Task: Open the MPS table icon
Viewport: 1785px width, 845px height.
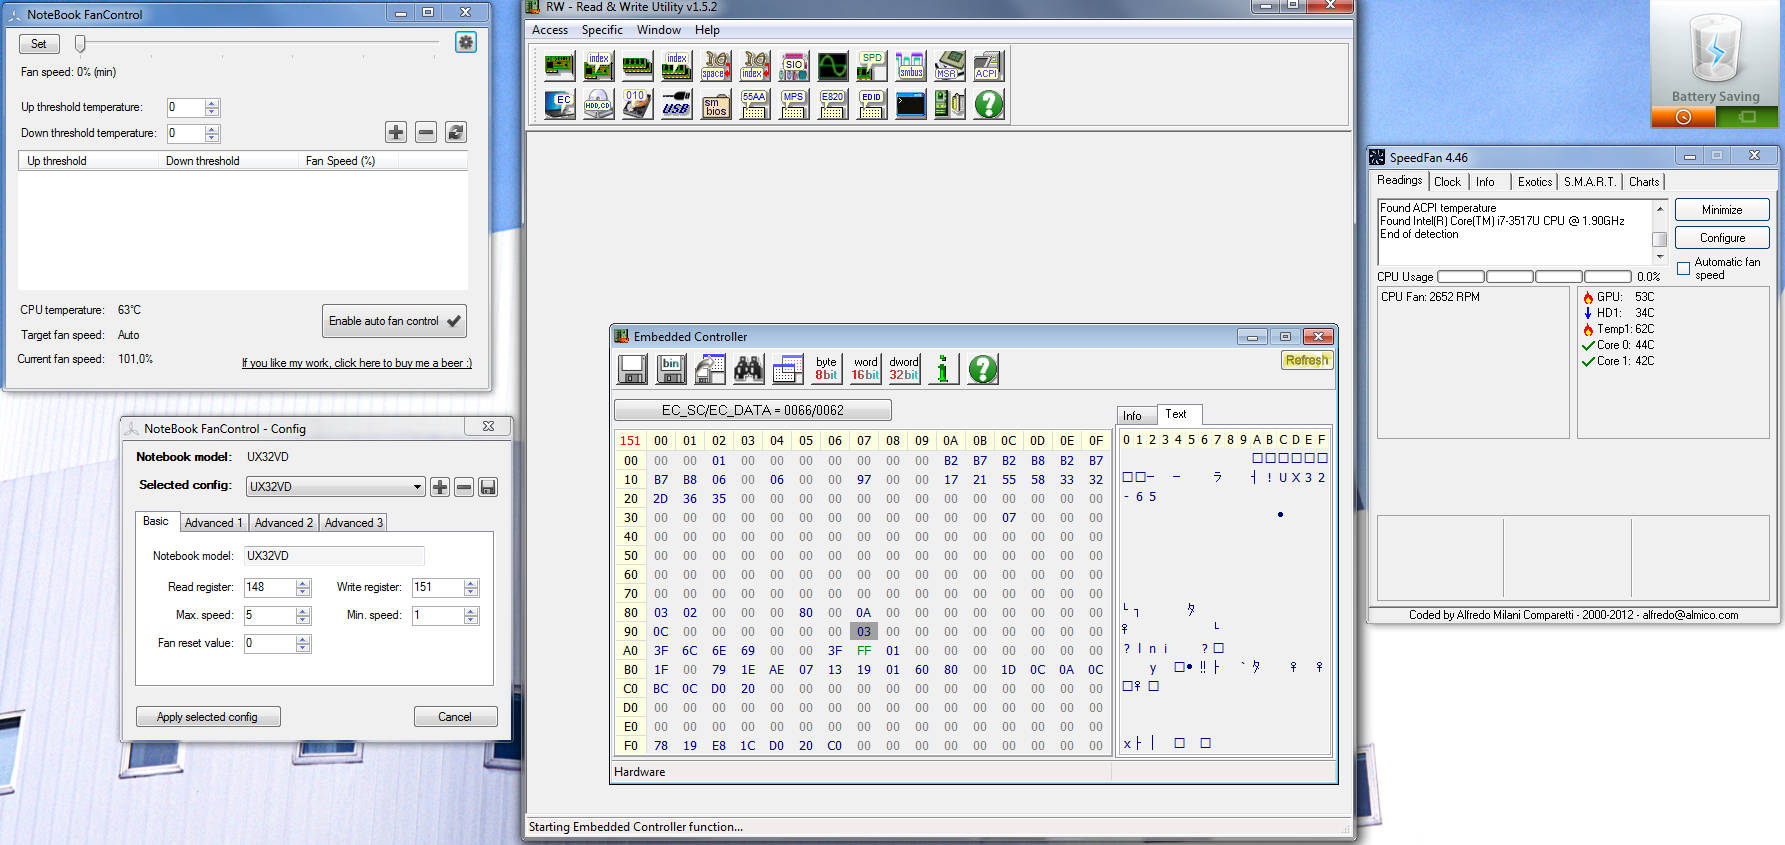Action: (x=793, y=104)
